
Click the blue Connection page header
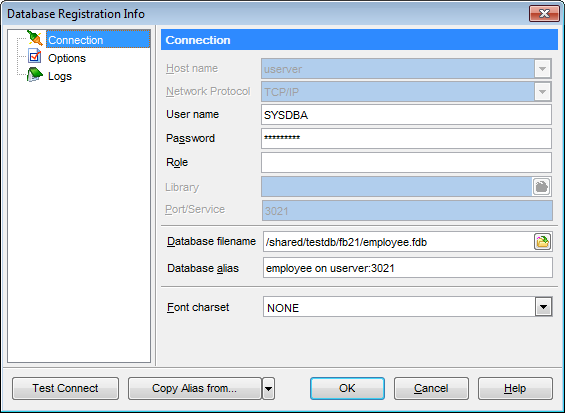pyautogui.click(x=359, y=40)
